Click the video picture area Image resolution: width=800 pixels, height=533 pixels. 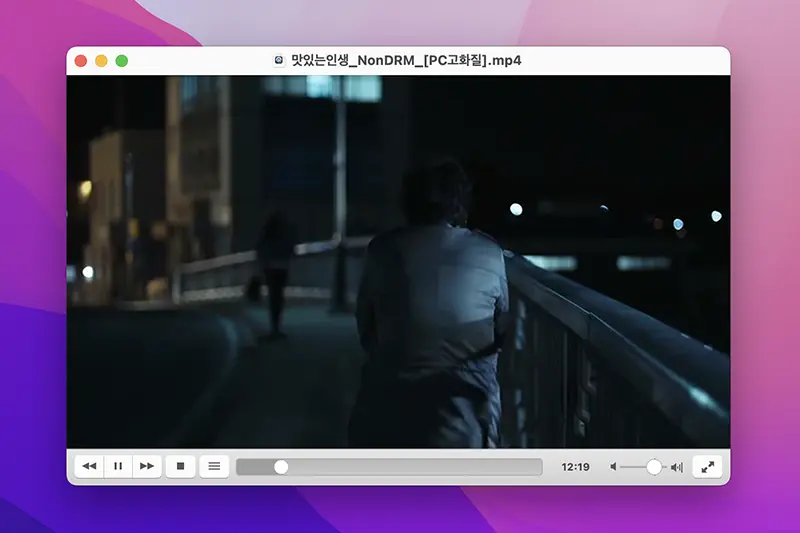point(398,260)
